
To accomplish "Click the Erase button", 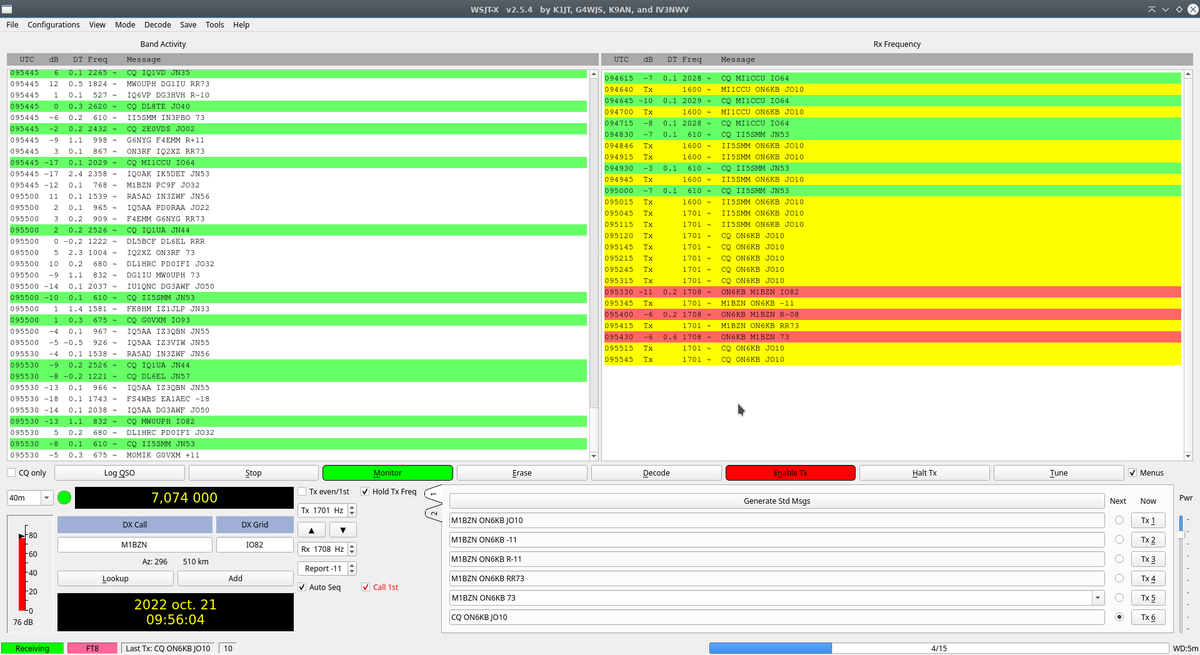I will [522, 473].
